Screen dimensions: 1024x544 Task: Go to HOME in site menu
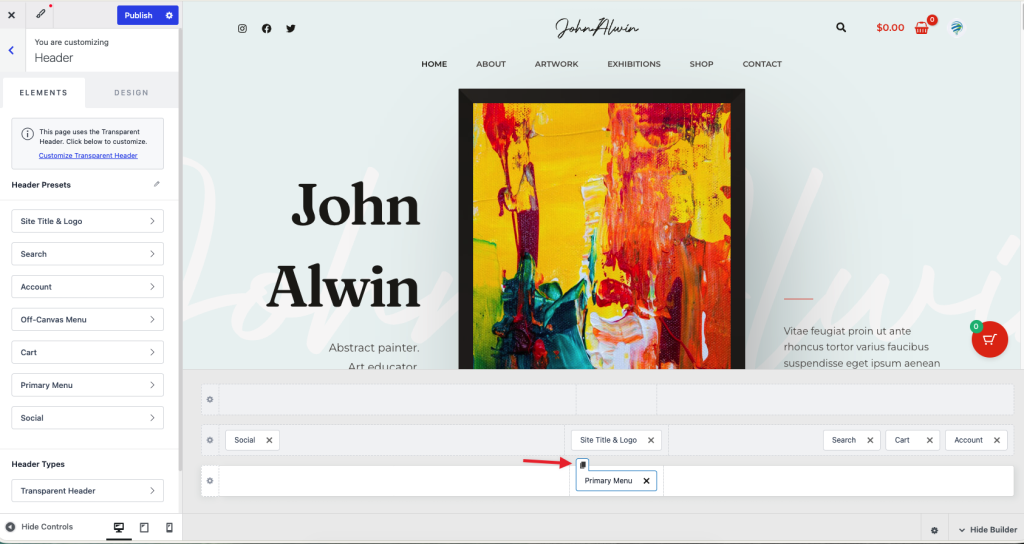pyautogui.click(x=434, y=64)
